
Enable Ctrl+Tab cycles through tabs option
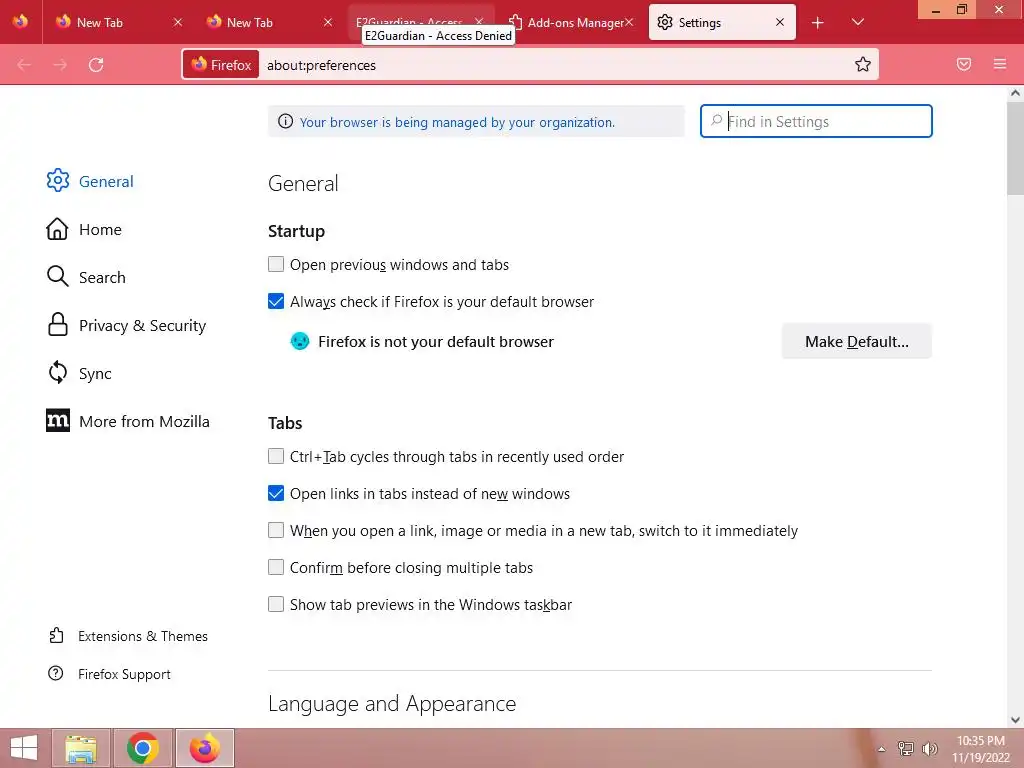click(276, 456)
